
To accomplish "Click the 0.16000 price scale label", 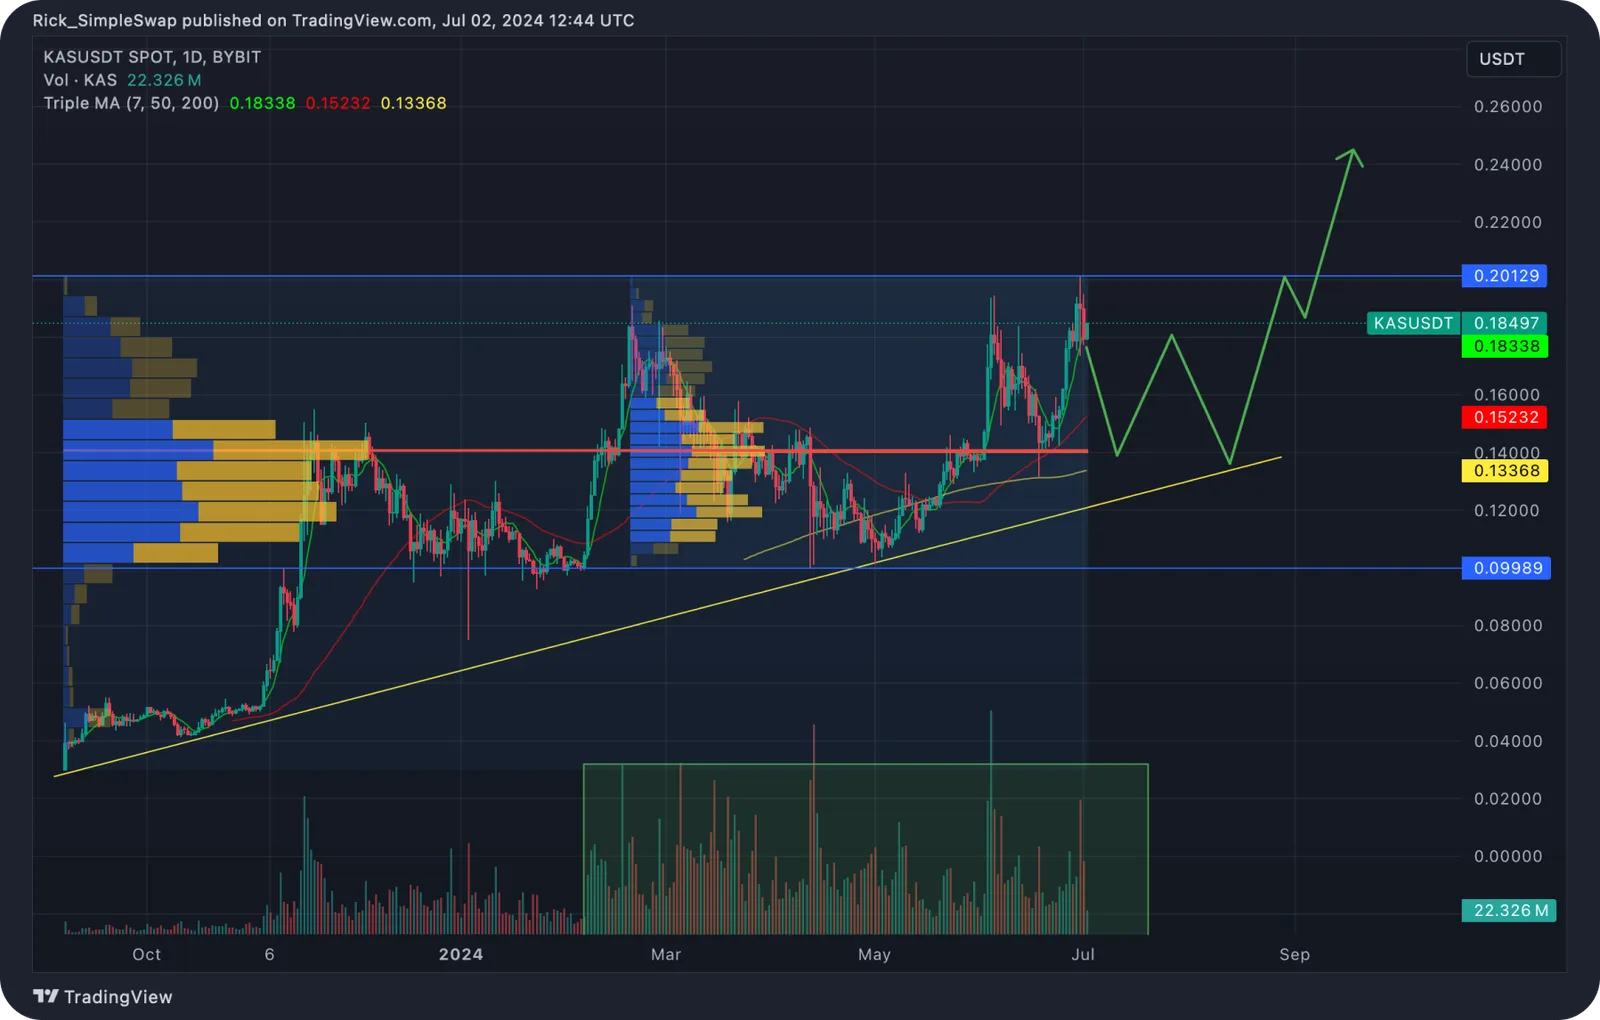I will pyautogui.click(x=1507, y=395).
